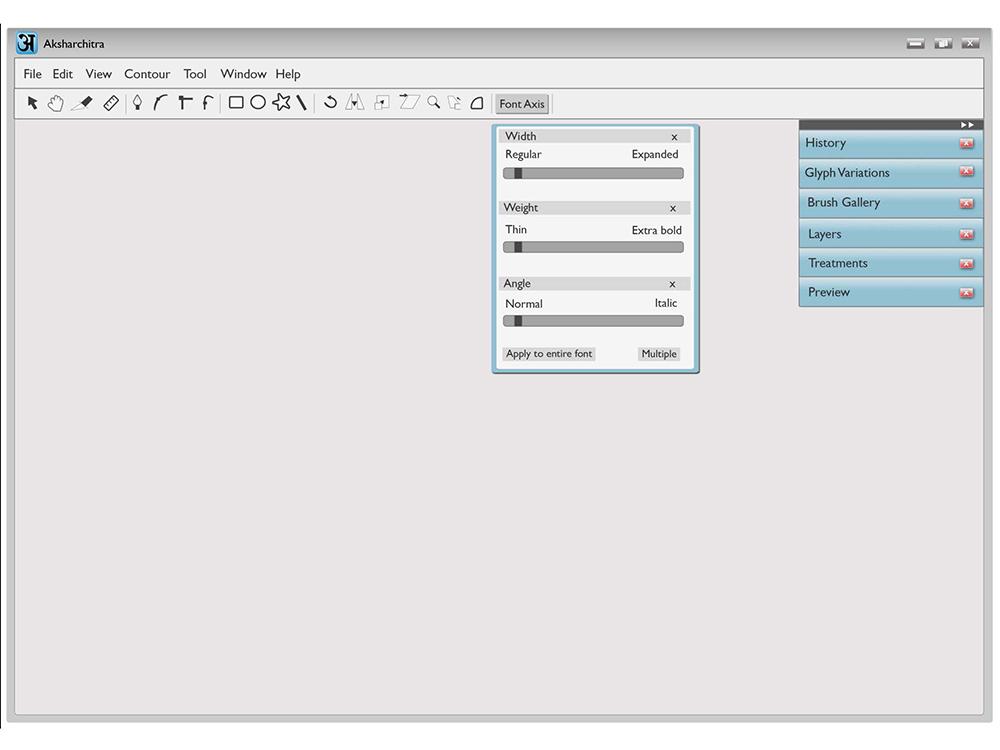Select the Hand pan tool
Image resolution: width=1000 pixels, height=750 pixels.
coord(56,103)
